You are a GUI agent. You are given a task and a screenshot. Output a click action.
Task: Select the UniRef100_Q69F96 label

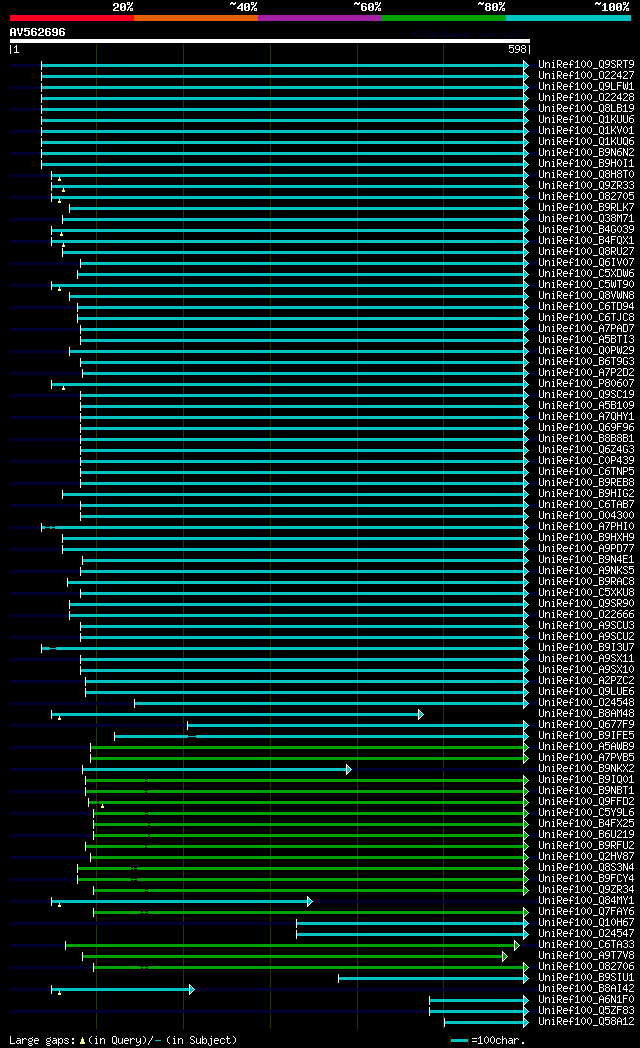pyautogui.click(x=587, y=428)
